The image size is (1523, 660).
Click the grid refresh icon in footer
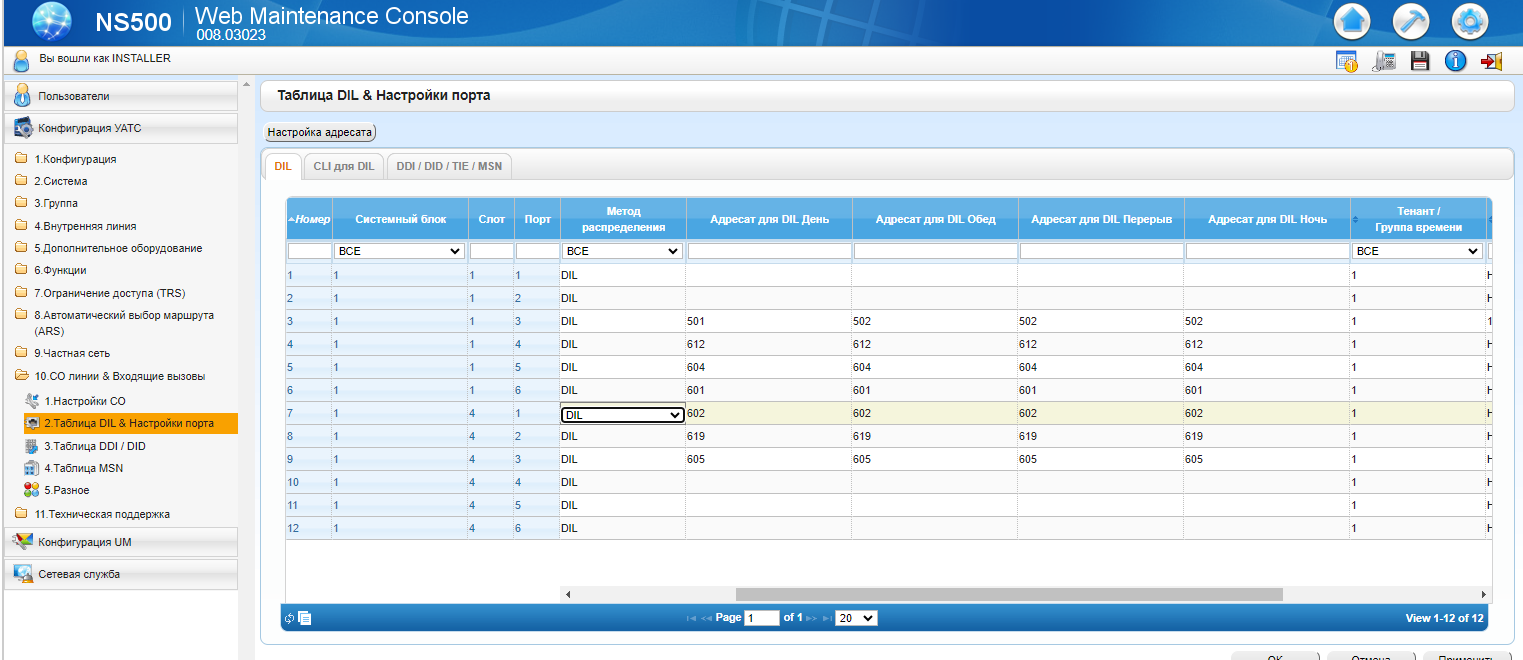pyautogui.click(x=289, y=618)
